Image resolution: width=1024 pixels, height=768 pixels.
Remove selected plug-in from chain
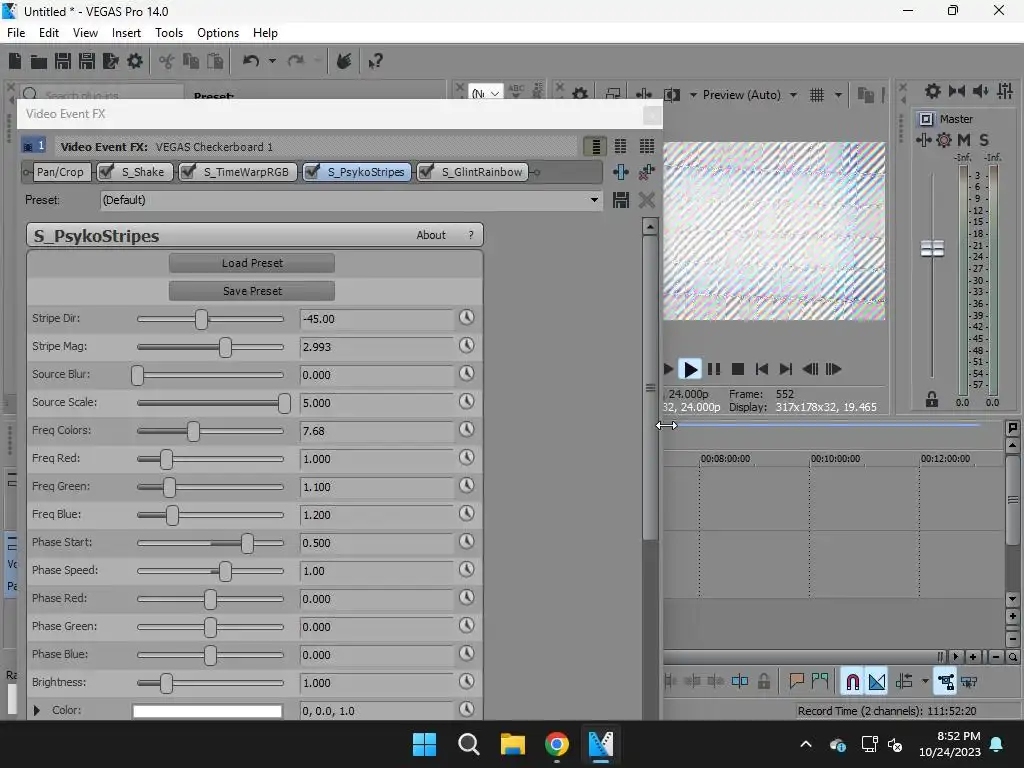pos(647,172)
